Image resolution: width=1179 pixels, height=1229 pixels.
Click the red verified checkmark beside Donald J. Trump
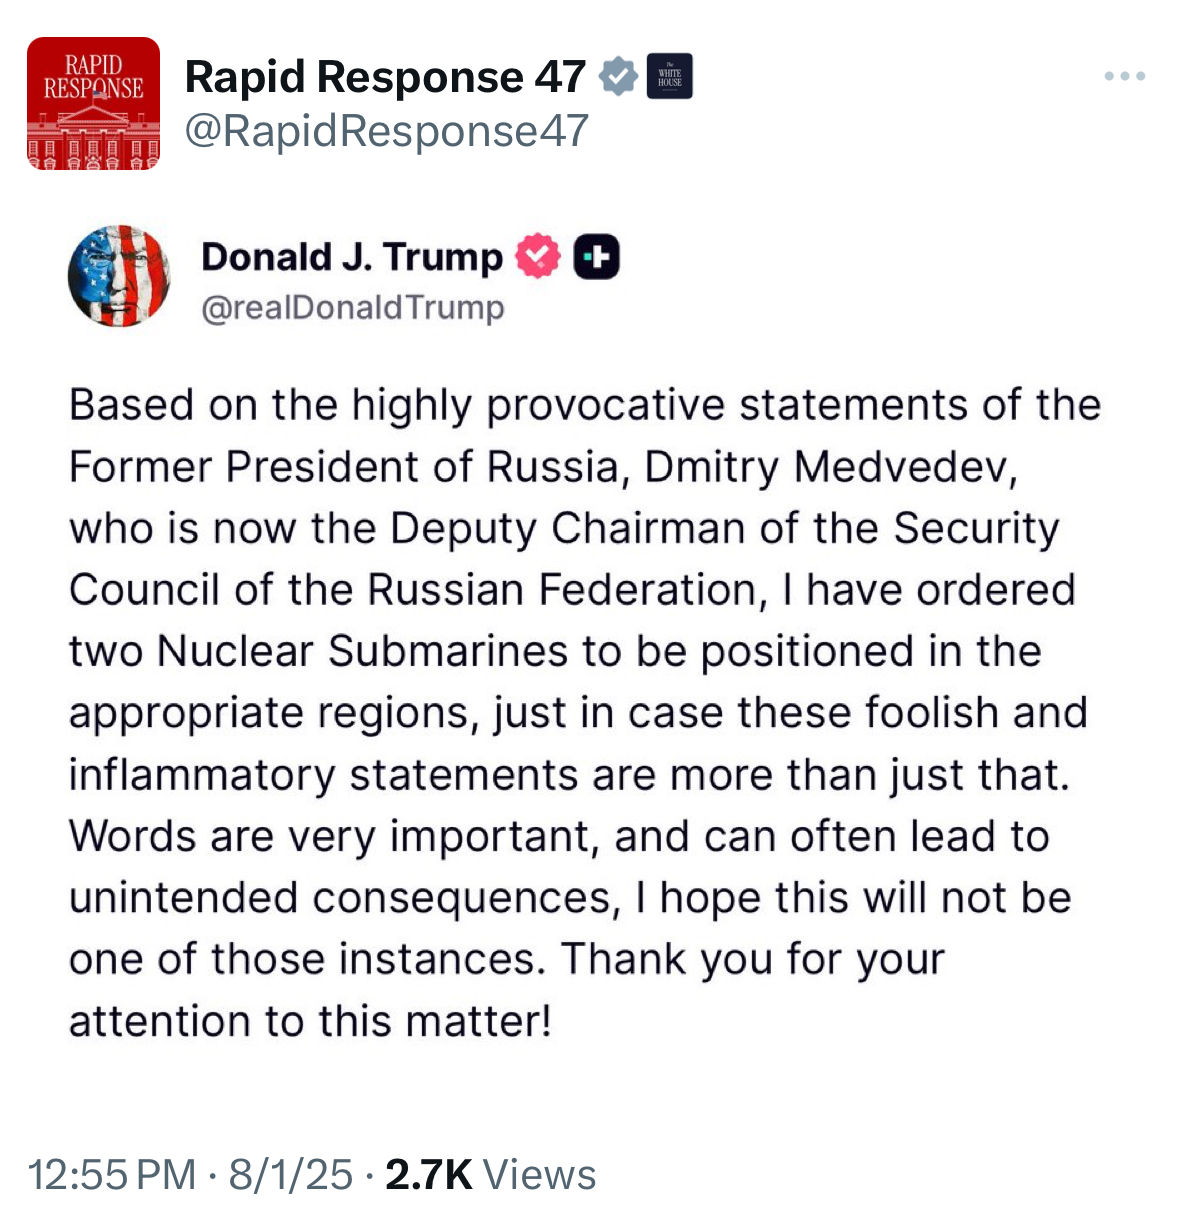538,257
